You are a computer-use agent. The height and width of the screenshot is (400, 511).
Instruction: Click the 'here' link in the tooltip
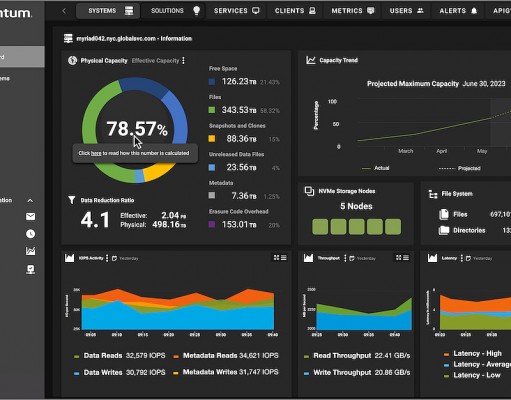[x=96, y=153]
